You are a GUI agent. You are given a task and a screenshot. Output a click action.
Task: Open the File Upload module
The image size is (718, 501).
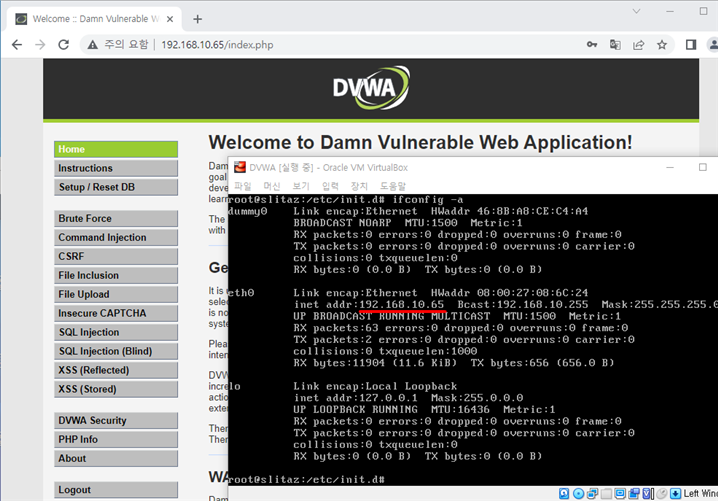116,294
